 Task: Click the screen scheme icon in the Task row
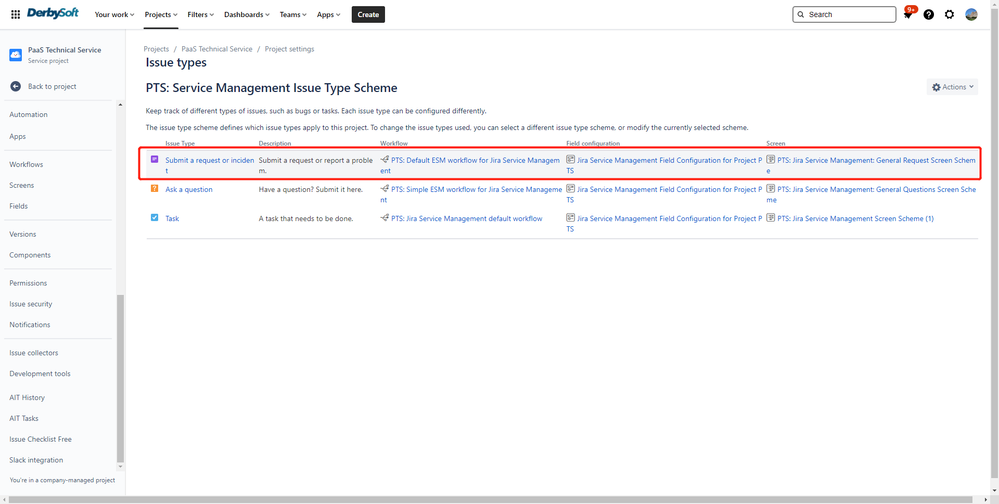tap(770, 218)
